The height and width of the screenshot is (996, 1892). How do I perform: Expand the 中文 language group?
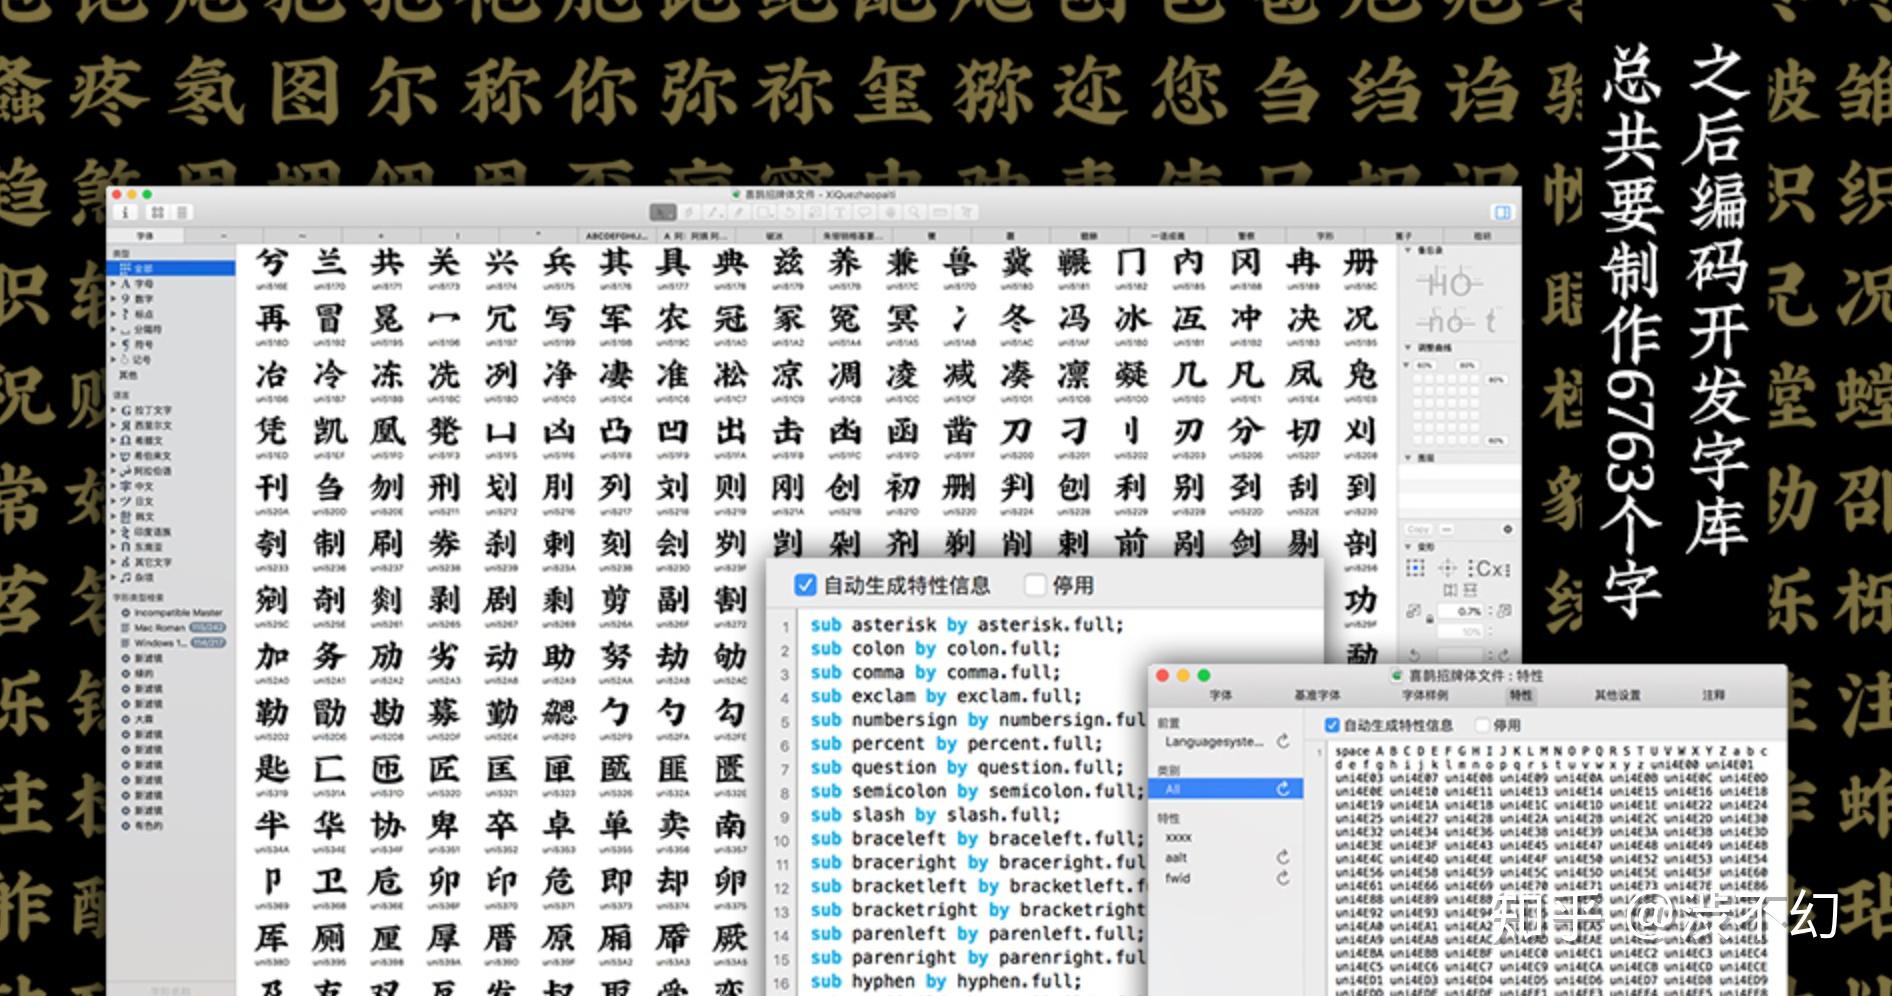coord(113,486)
